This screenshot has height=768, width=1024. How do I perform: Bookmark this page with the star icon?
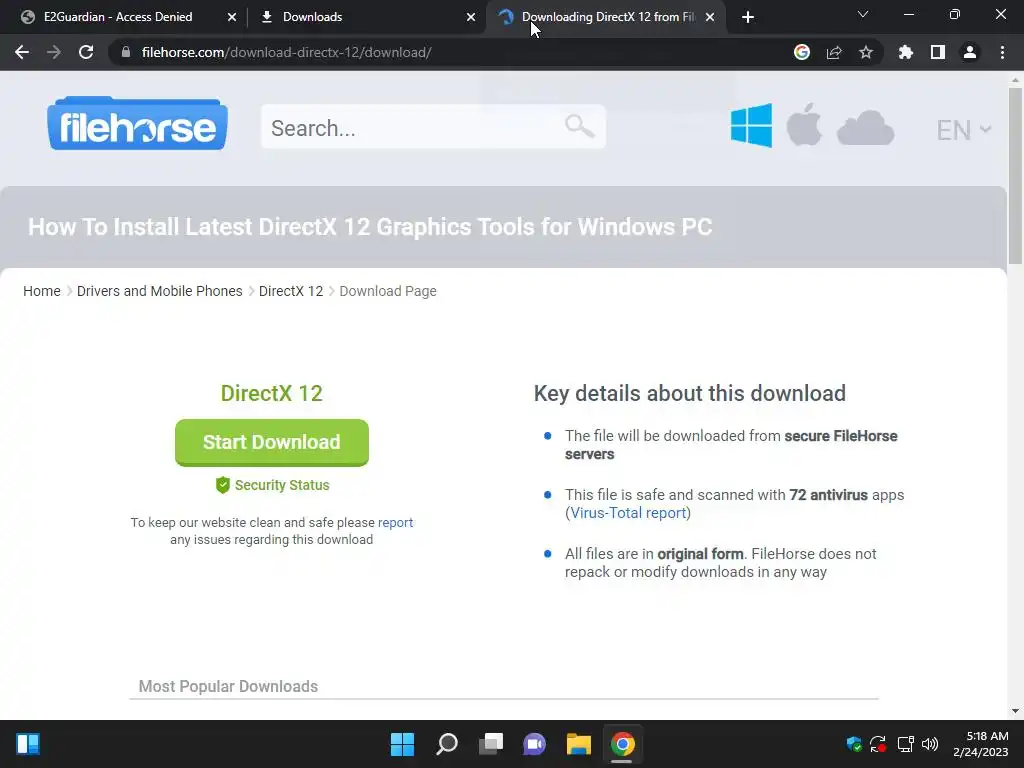click(x=866, y=52)
